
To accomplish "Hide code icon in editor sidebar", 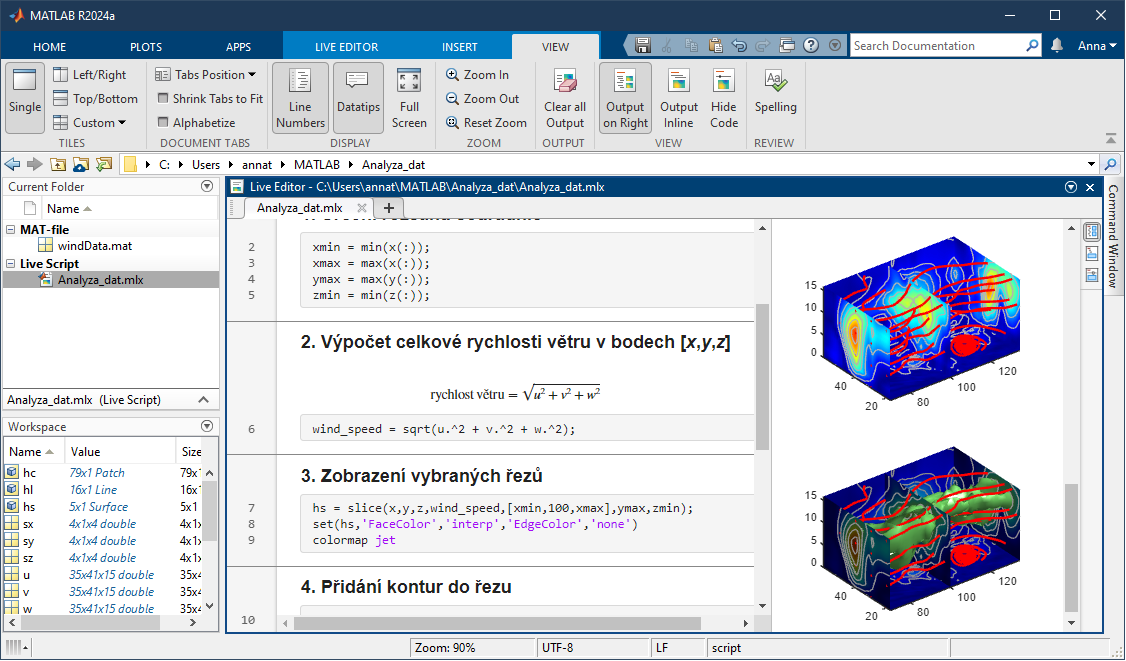I will click(1092, 274).
